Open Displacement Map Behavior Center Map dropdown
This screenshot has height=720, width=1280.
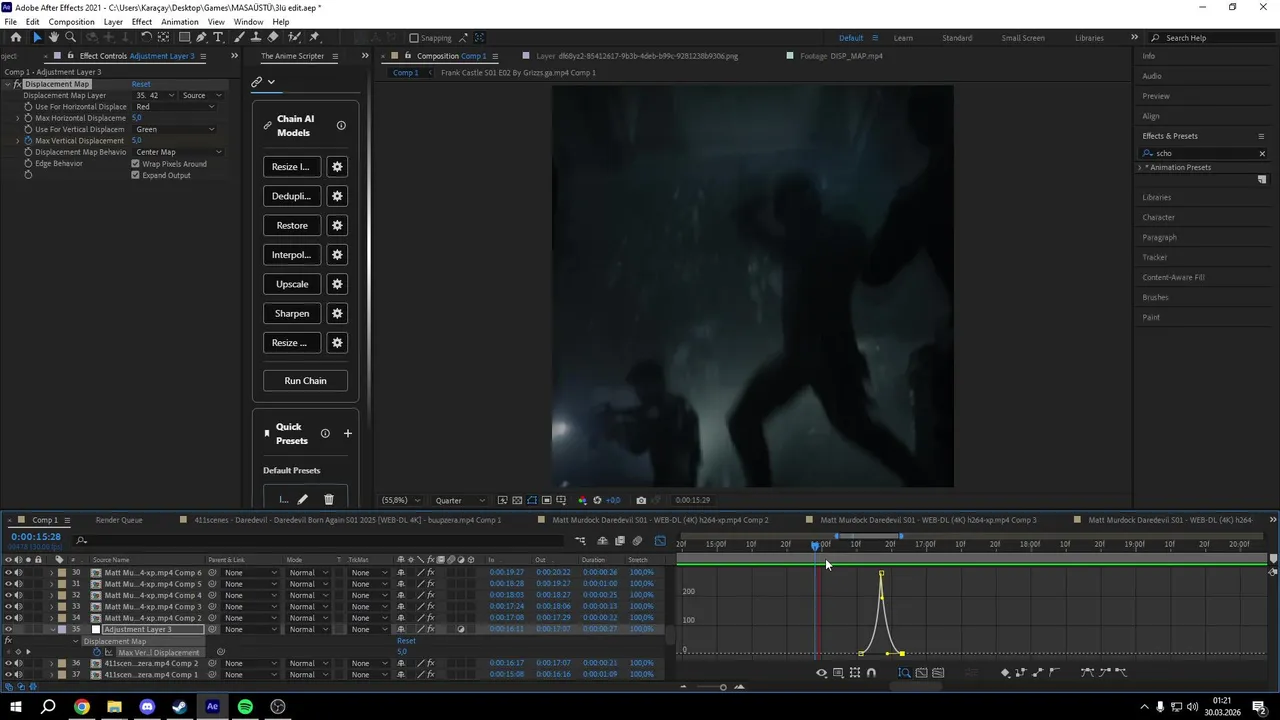click(x=179, y=152)
